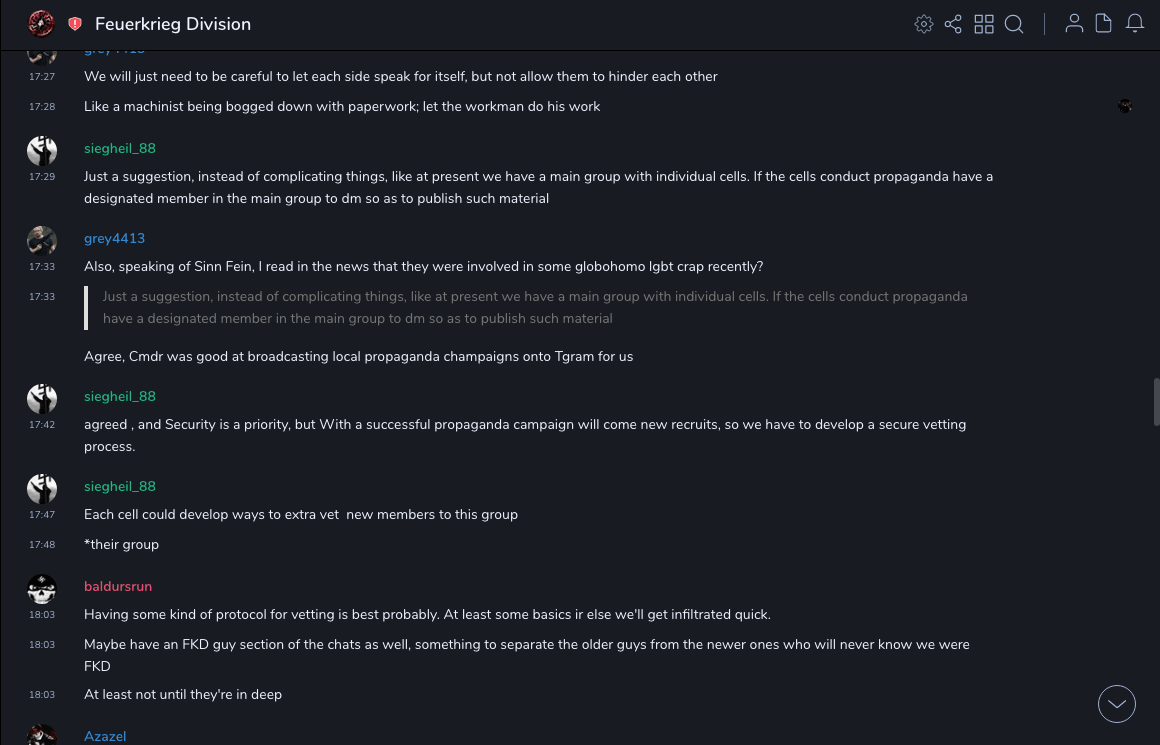Open channel settings with the gear icon
The width and height of the screenshot is (1160, 745).
point(924,24)
